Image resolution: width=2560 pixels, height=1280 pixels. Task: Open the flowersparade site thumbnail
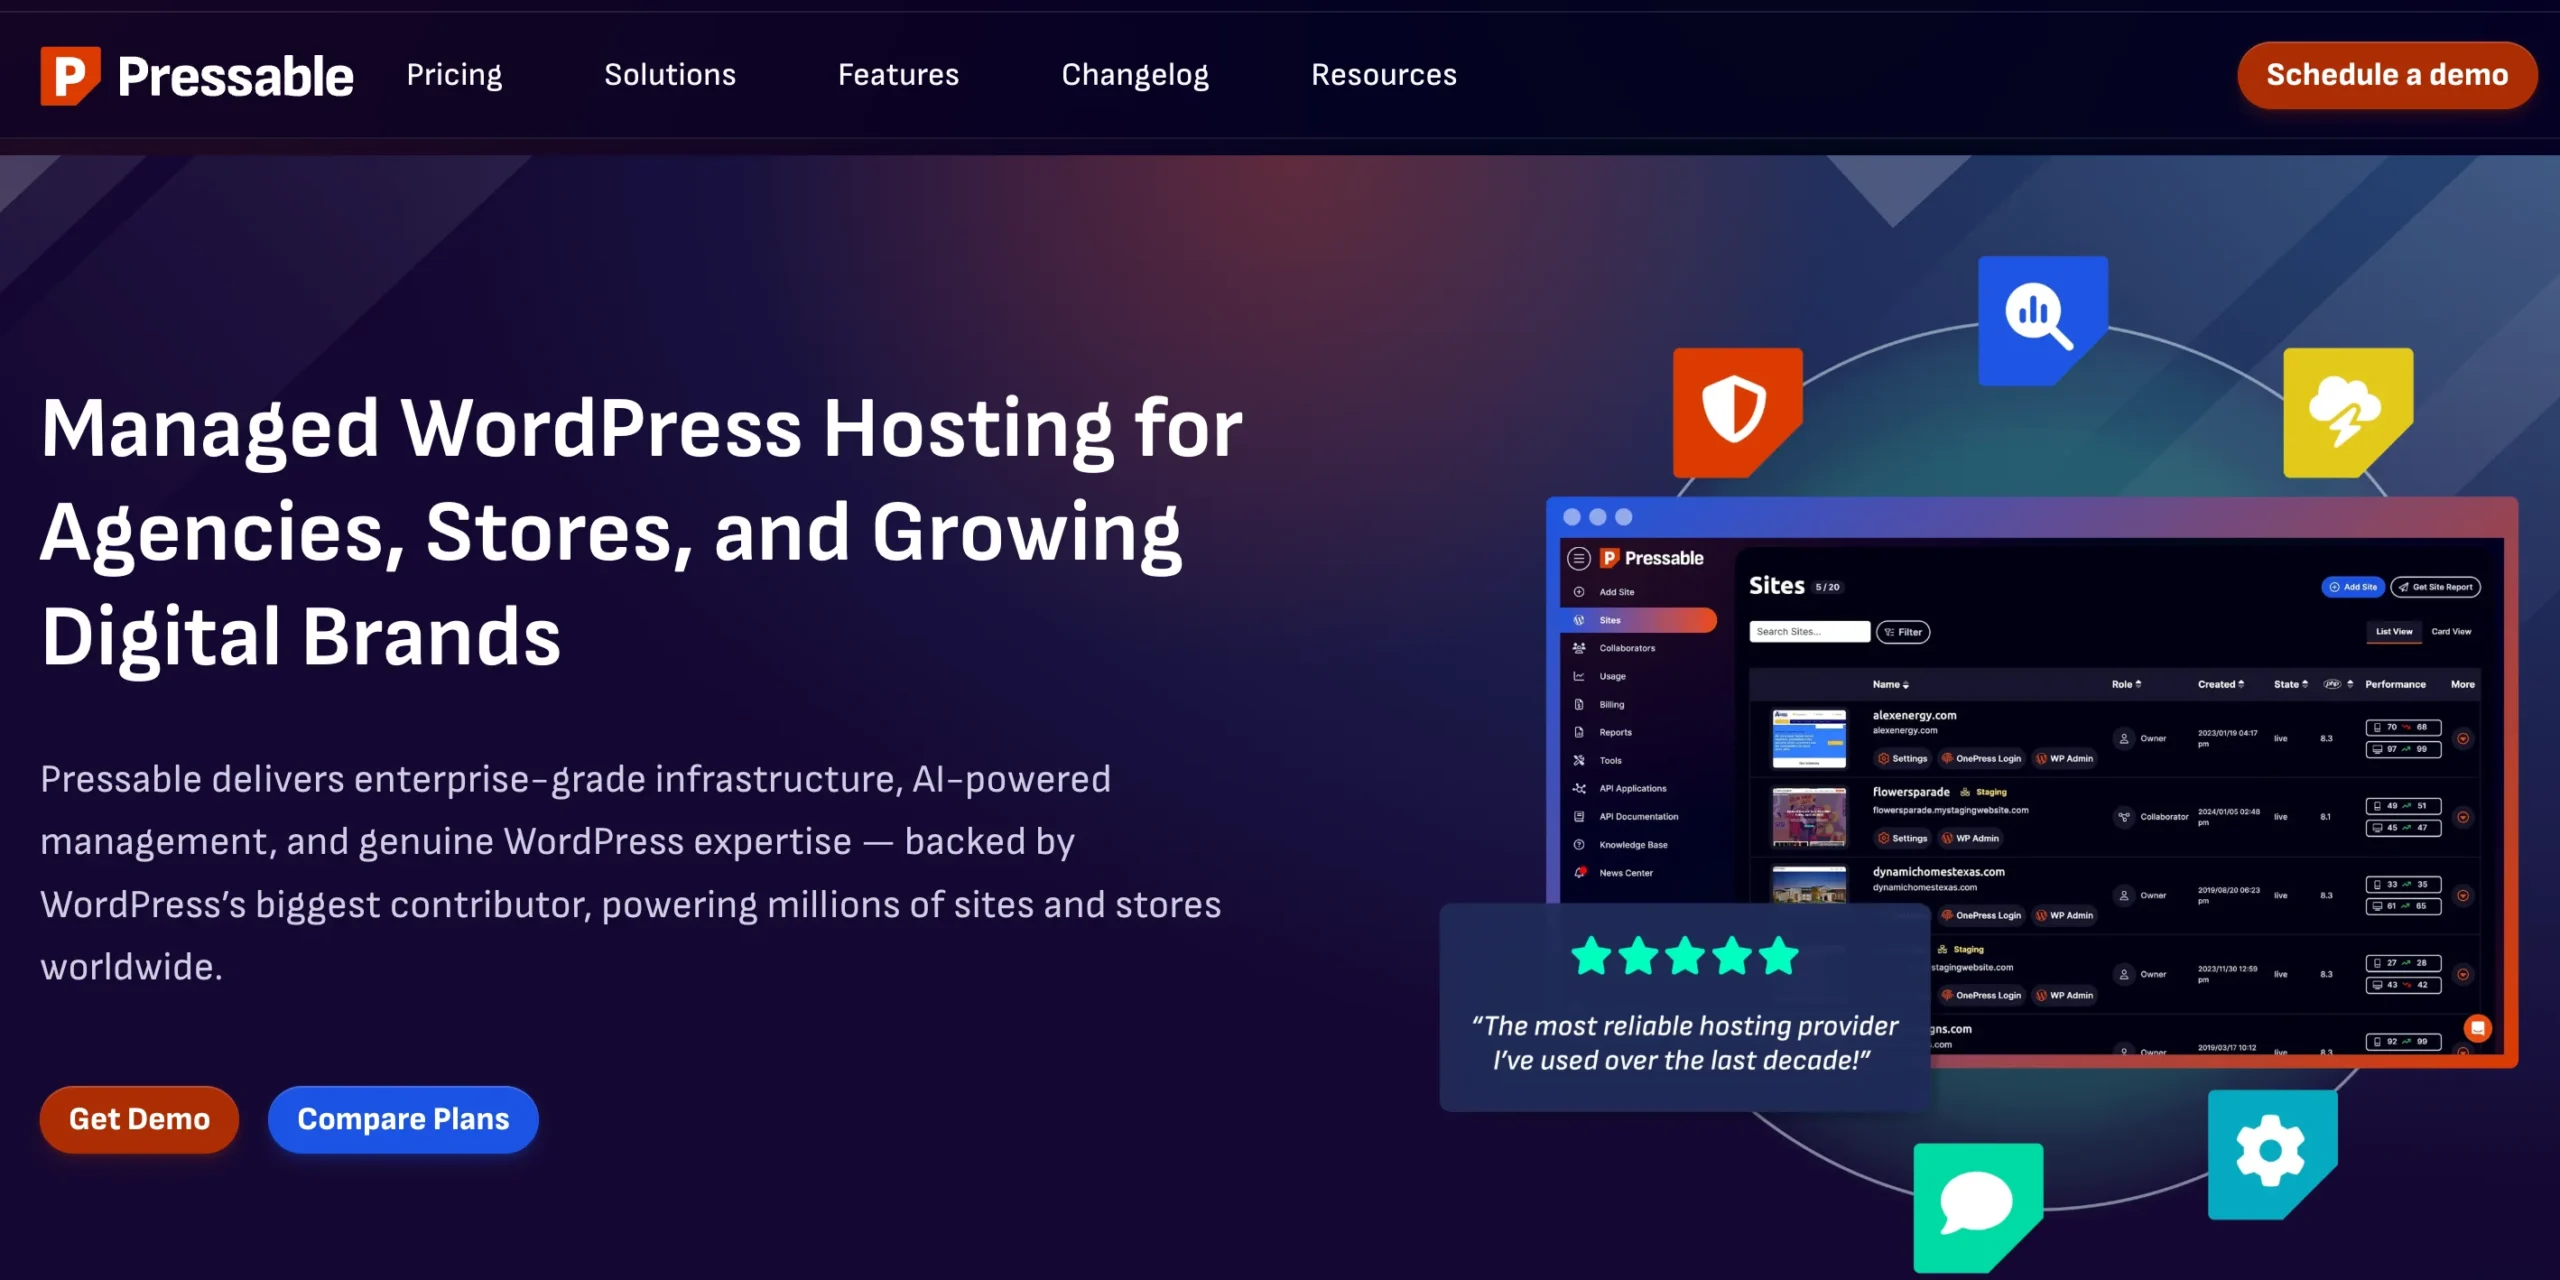pos(1809,816)
